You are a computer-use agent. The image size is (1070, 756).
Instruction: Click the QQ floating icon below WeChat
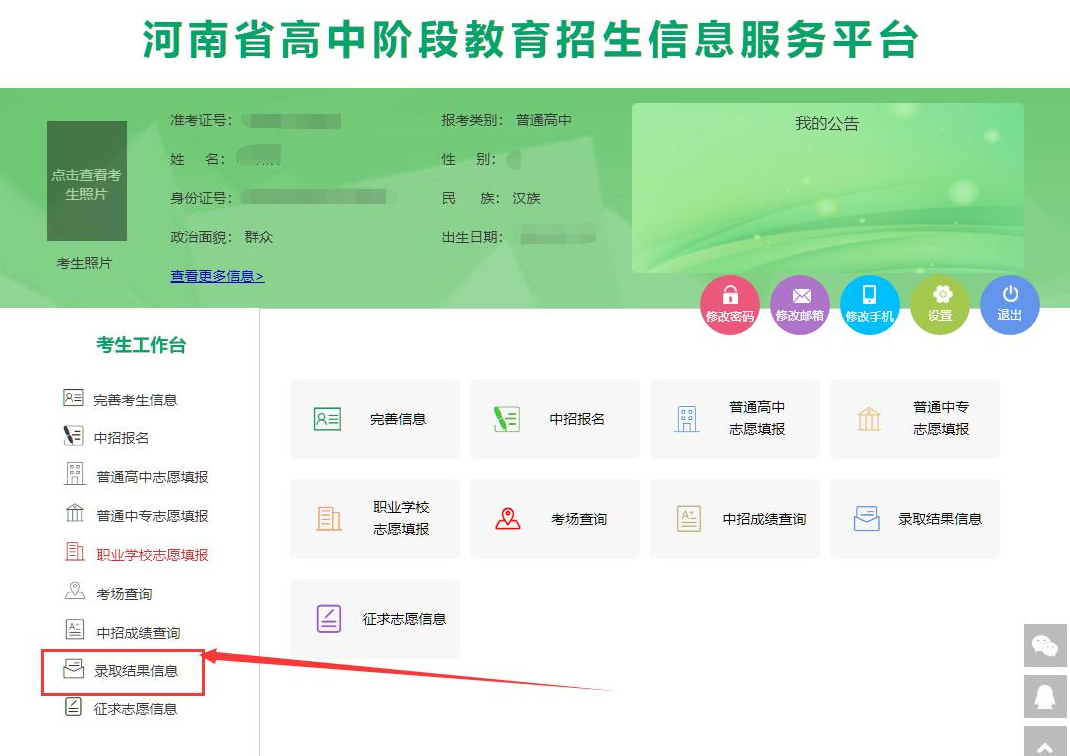coord(1045,696)
